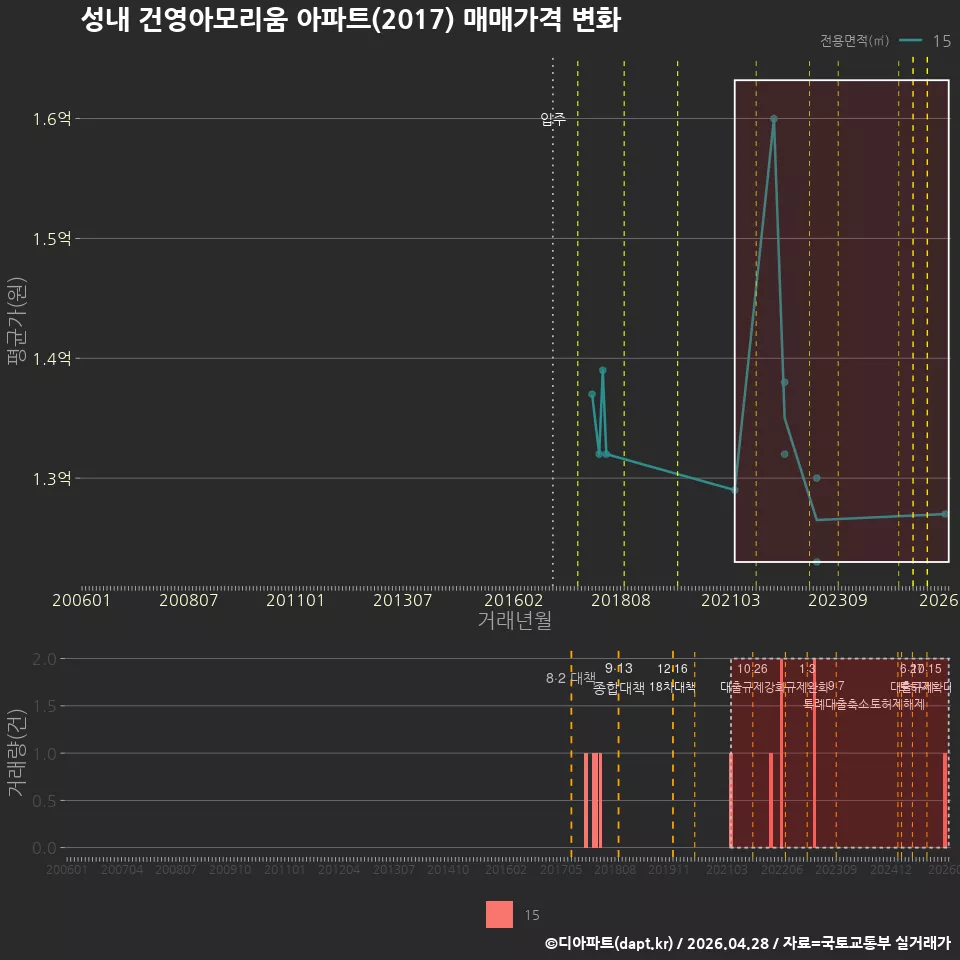The width and height of the screenshot is (960, 960).
Task: Click the 12·16 18차대책 policy annotation
Action: pos(672,678)
